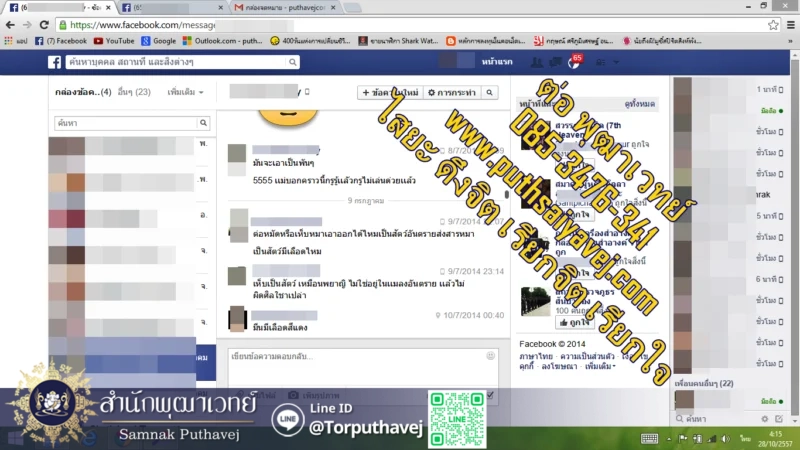The height and width of the screenshot is (450, 800).
Task: Reload the Facebook page
Action: (x=44, y=24)
